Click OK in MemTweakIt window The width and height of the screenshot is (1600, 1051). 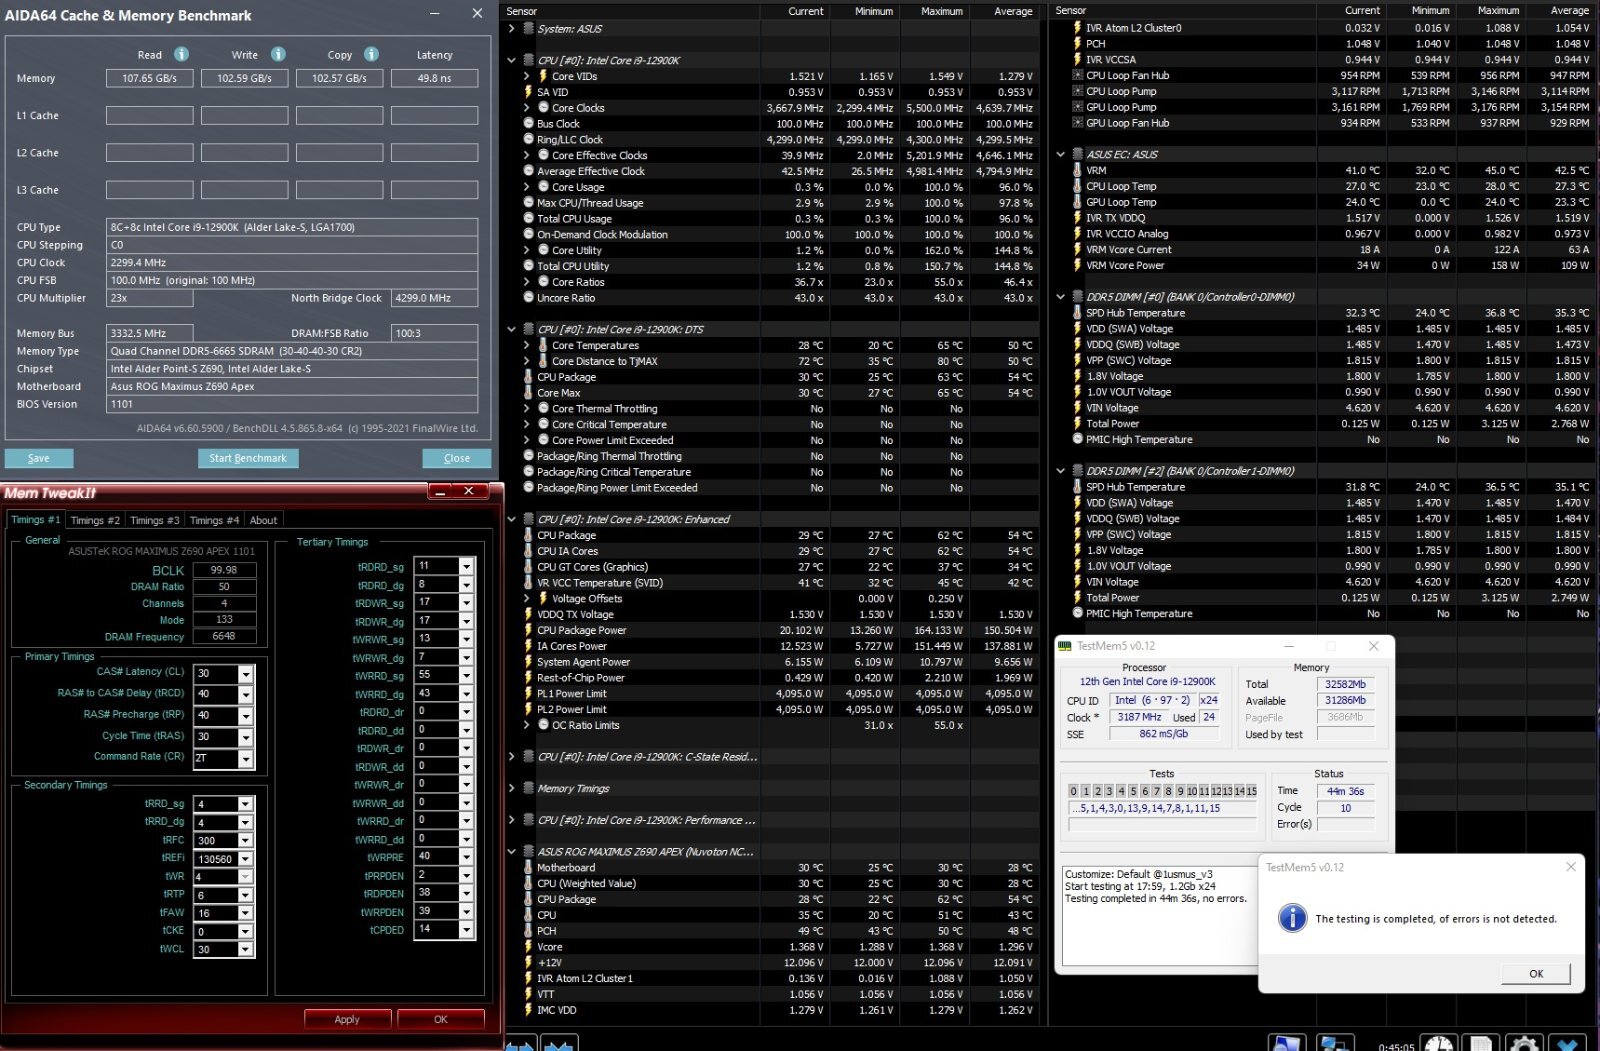point(441,1019)
